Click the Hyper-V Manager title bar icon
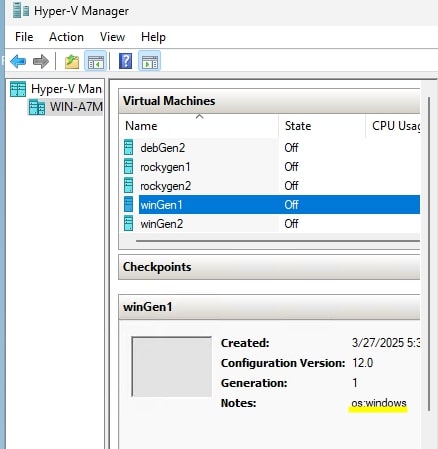 click(21, 11)
